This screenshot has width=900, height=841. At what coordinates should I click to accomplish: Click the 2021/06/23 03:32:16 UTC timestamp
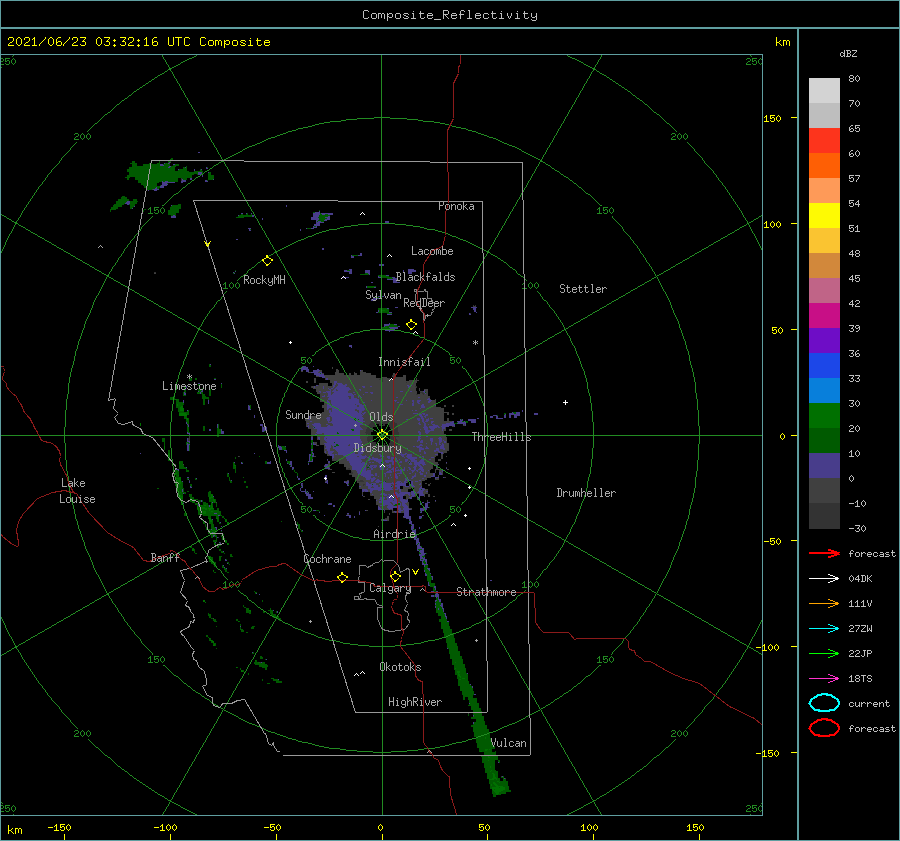[98, 42]
